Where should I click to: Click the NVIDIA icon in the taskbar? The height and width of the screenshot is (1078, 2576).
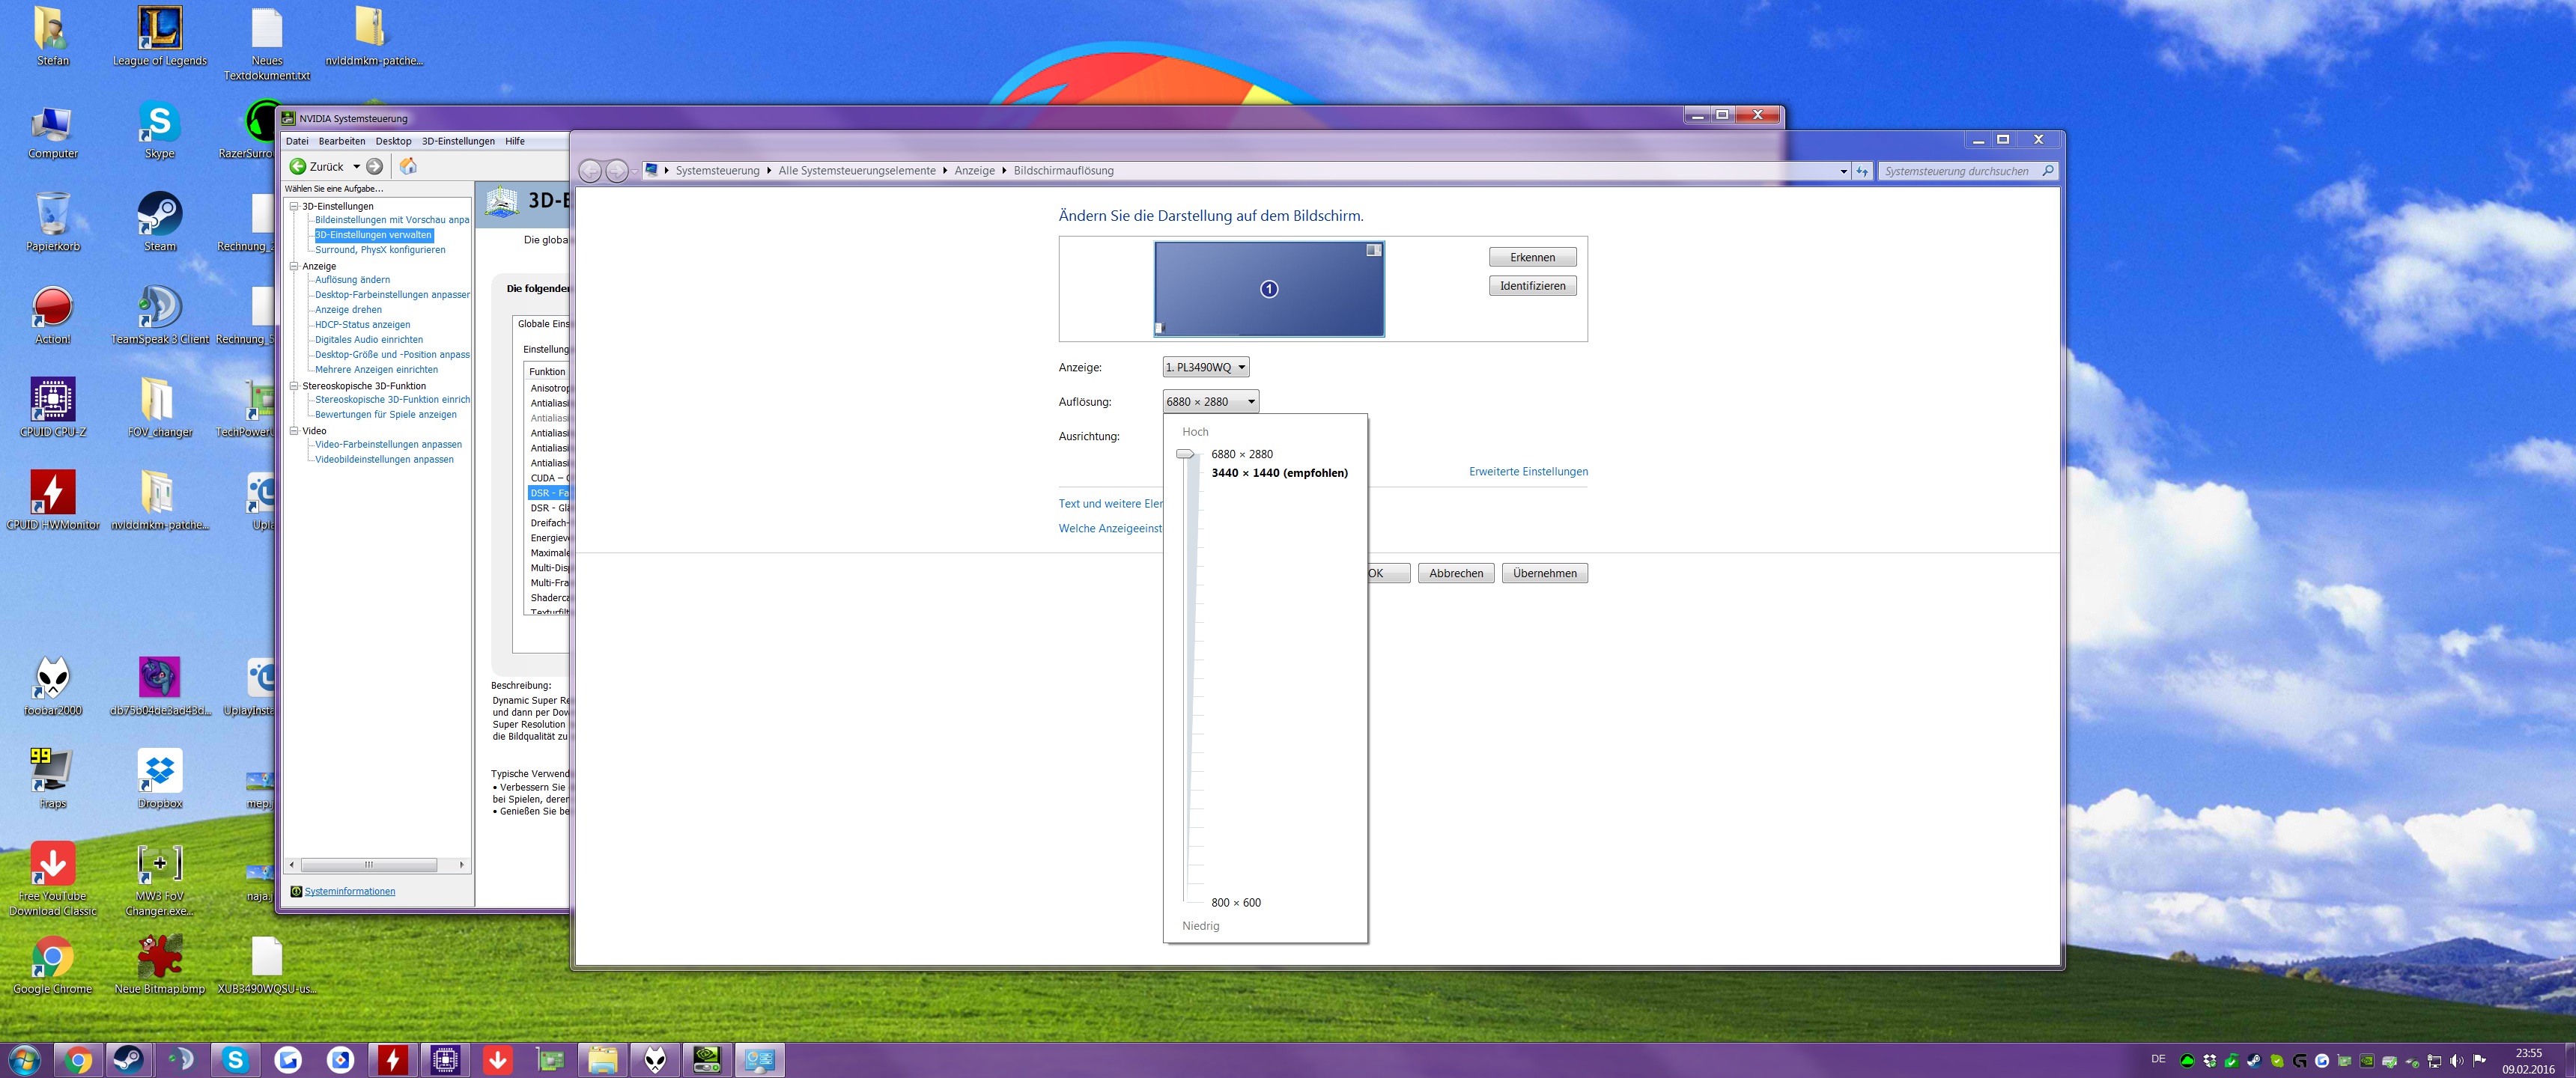point(707,1059)
